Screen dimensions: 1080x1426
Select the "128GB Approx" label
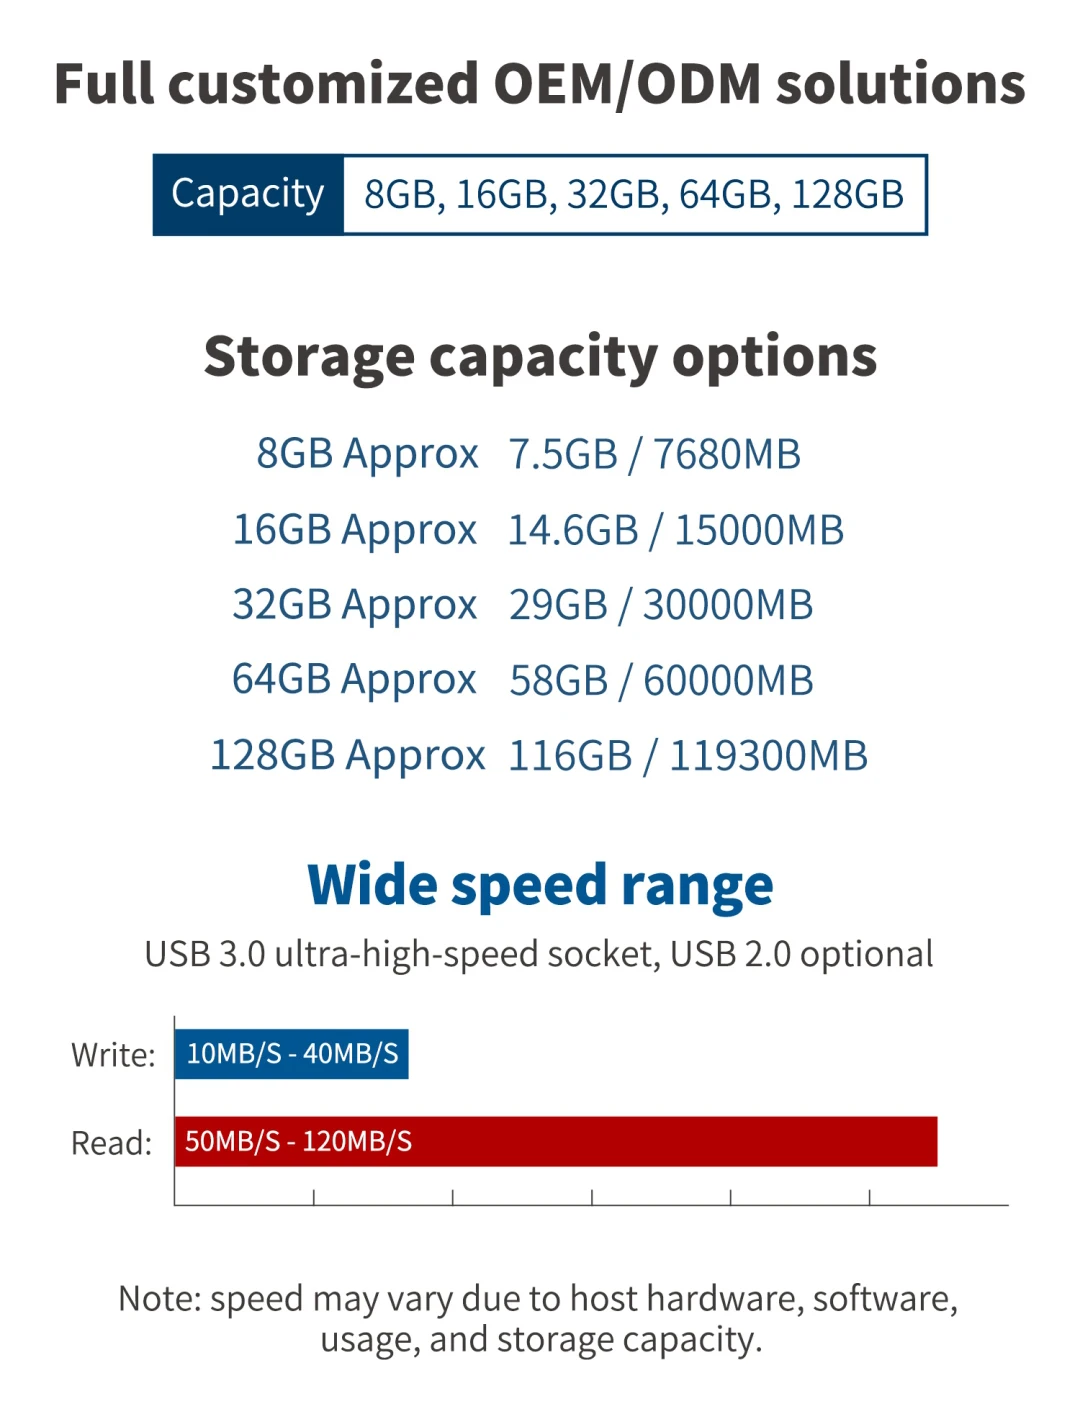click(348, 756)
